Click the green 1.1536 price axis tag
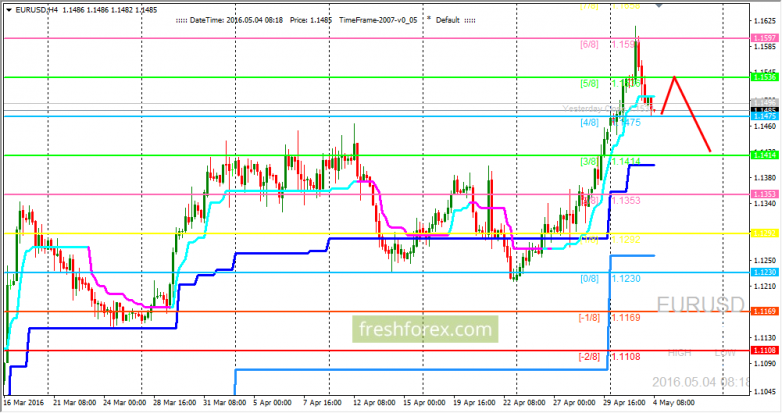Image resolution: width=782 pixels, height=413 pixels. [764, 77]
